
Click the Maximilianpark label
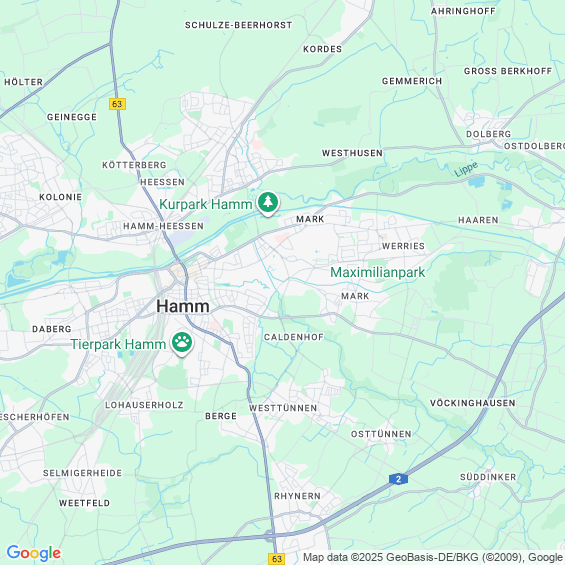(378, 272)
